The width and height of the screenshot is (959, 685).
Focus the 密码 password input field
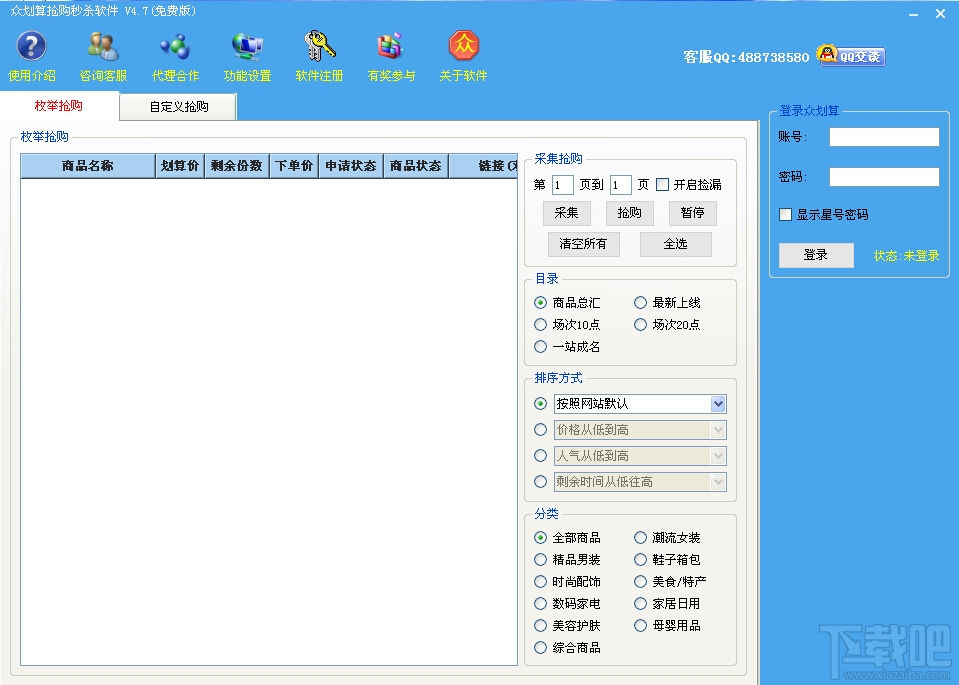click(884, 177)
